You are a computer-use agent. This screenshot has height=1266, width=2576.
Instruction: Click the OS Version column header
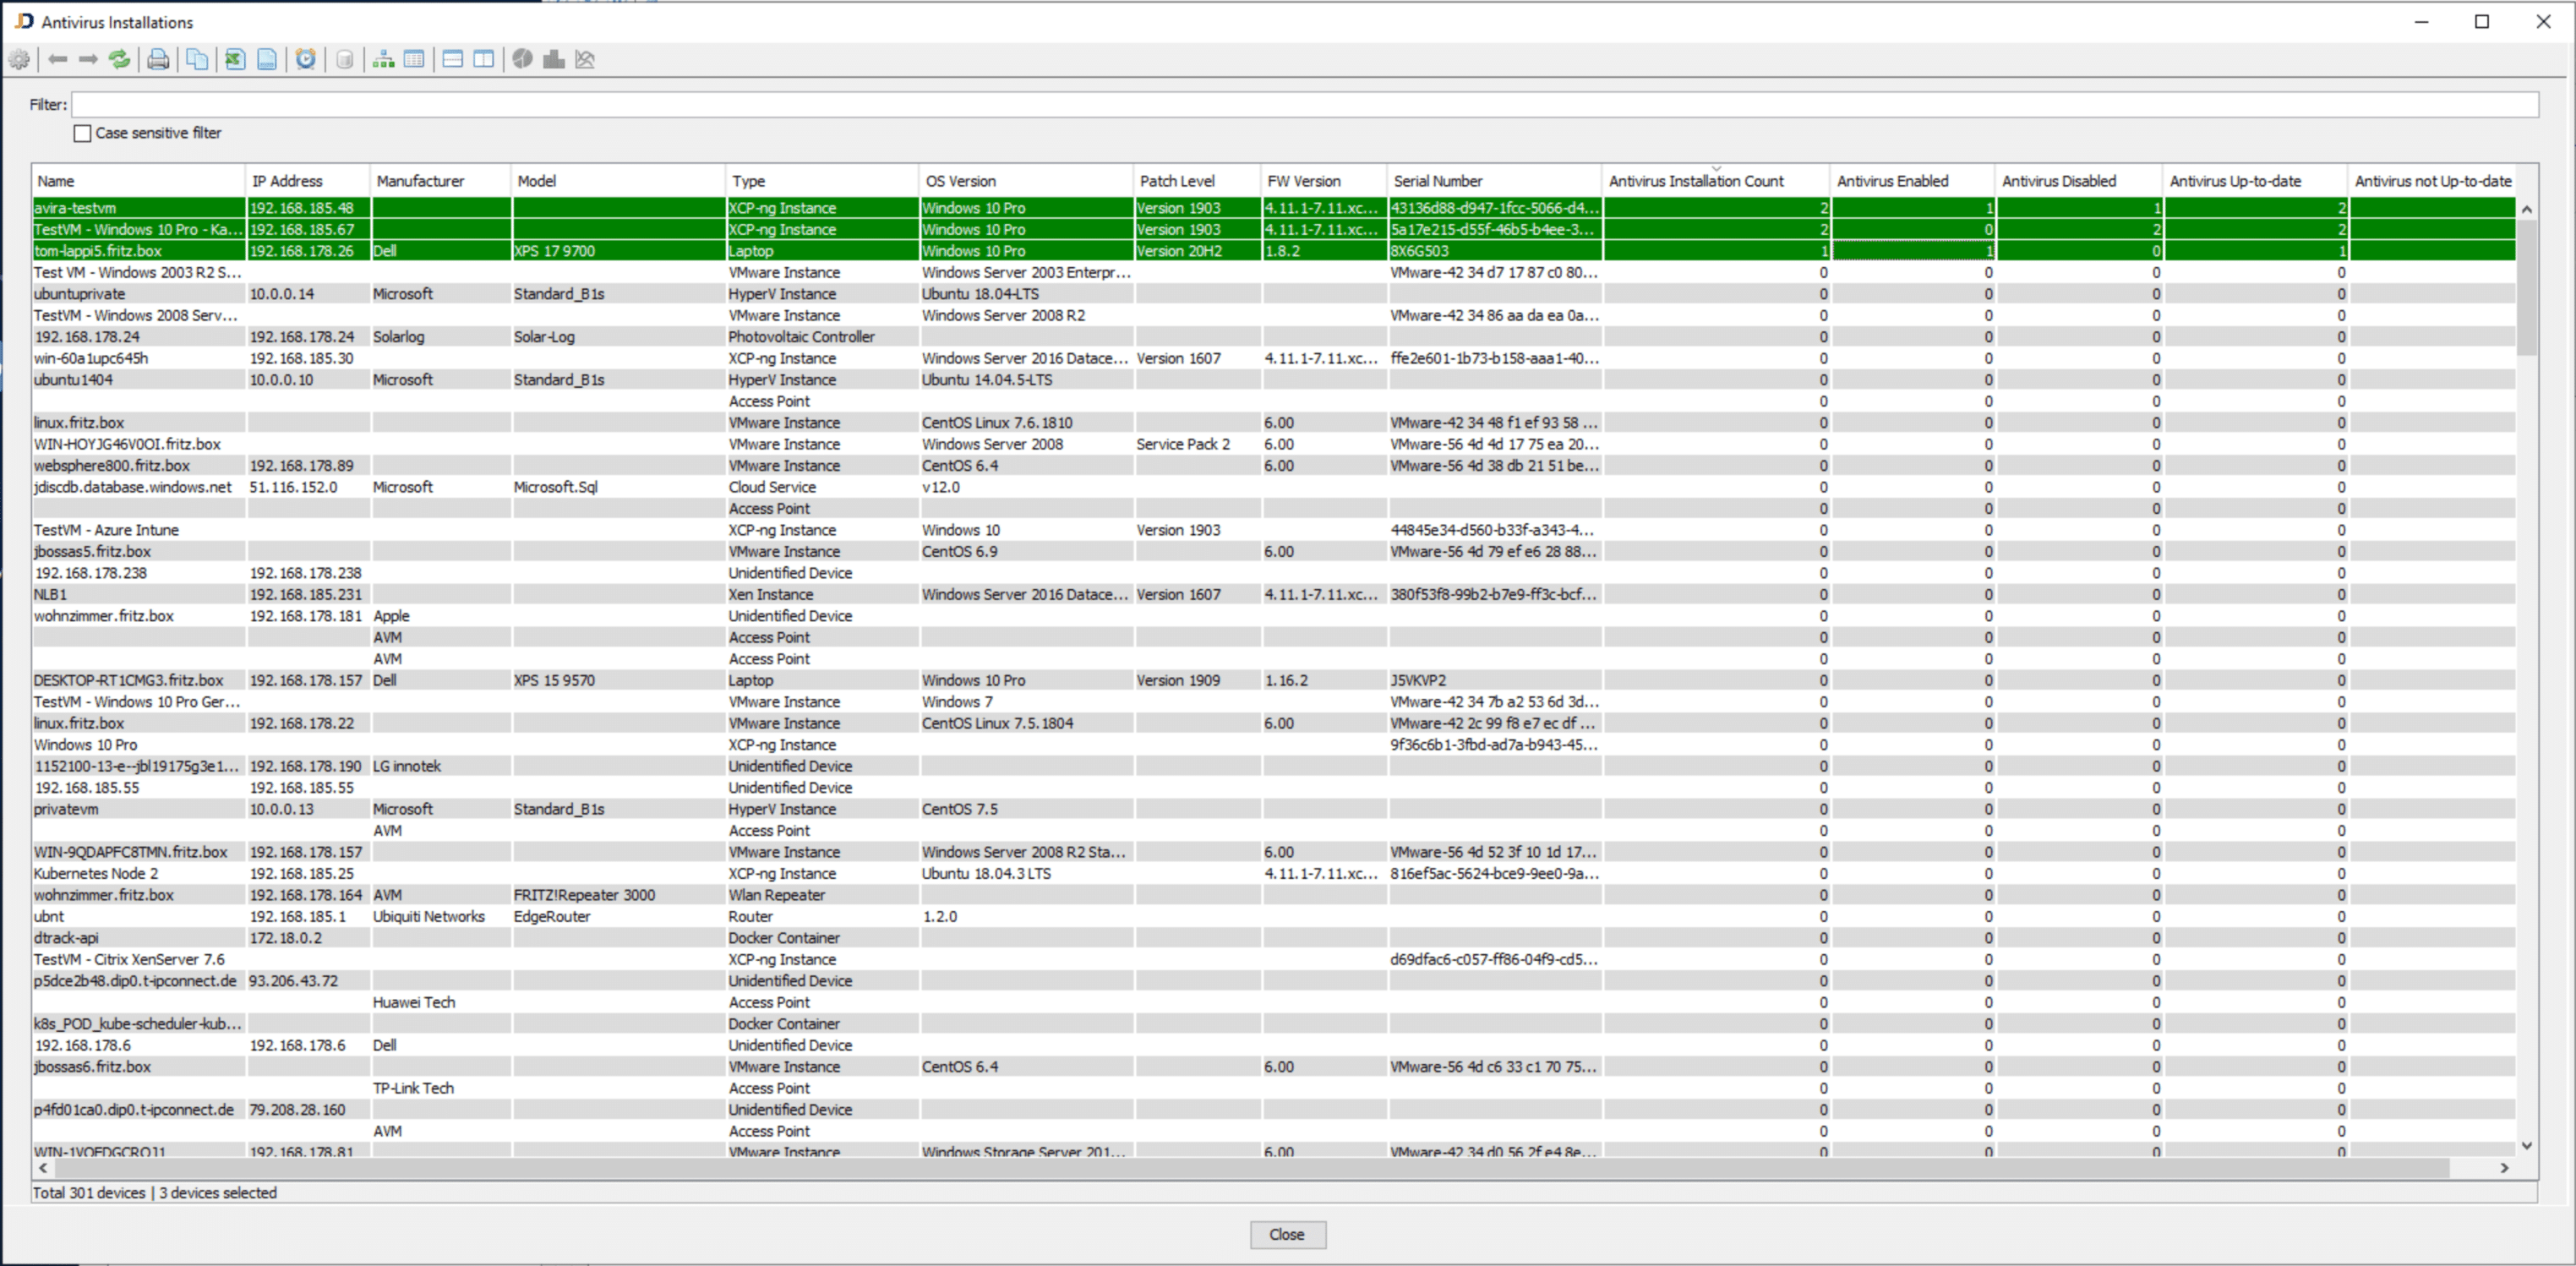(x=960, y=181)
